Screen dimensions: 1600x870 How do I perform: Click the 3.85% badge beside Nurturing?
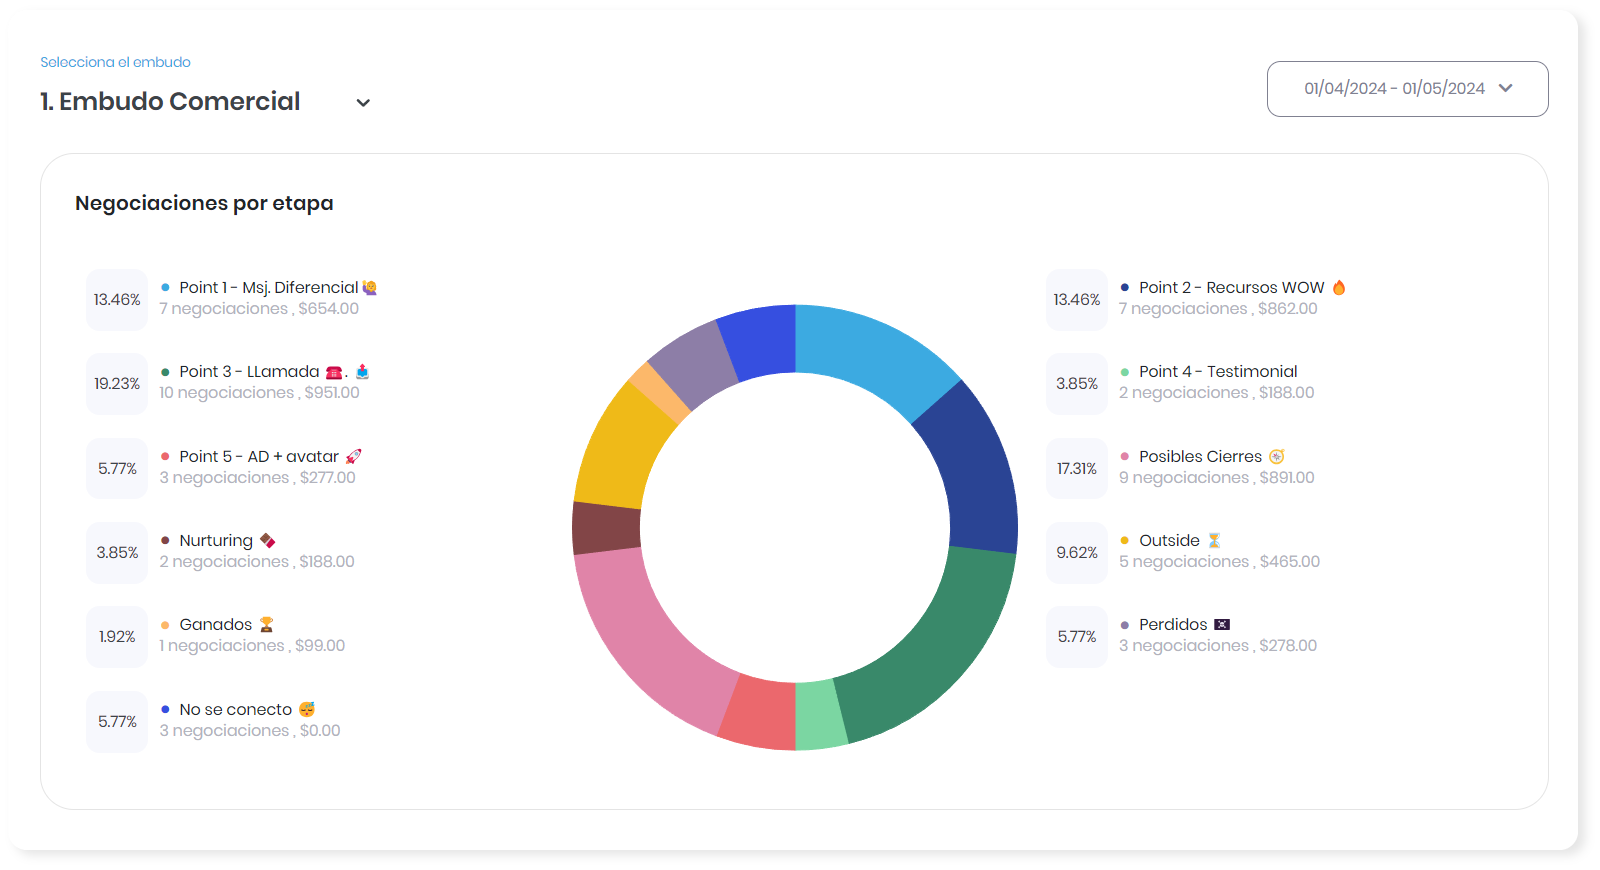[117, 553]
